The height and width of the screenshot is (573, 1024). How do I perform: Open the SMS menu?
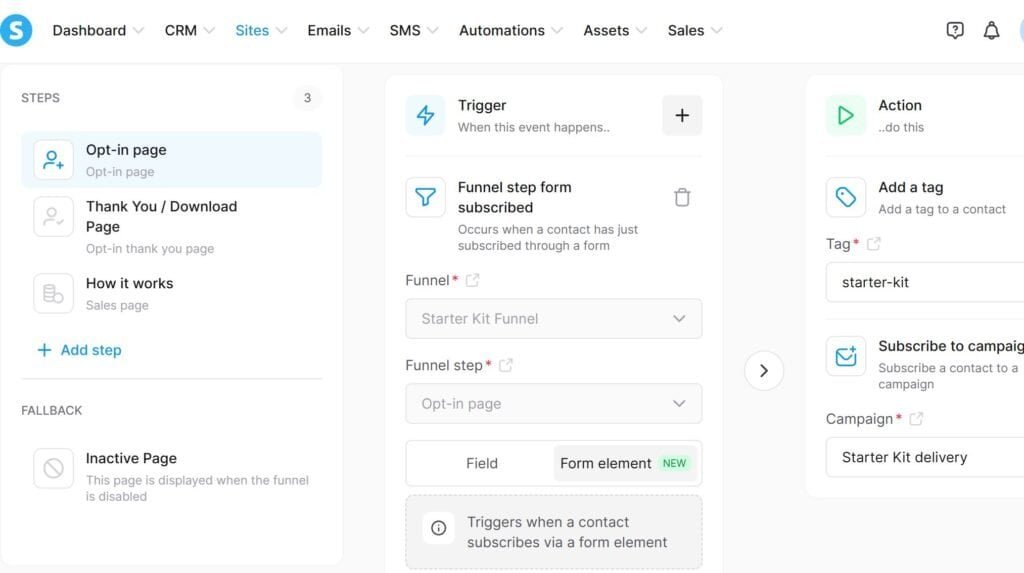pyautogui.click(x=414, y=30)
